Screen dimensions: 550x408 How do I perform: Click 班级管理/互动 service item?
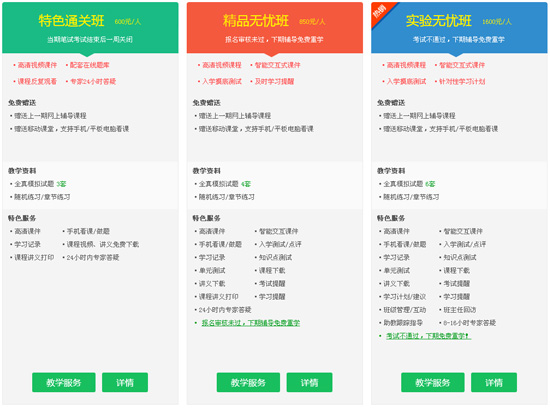[x=404, y=310]
